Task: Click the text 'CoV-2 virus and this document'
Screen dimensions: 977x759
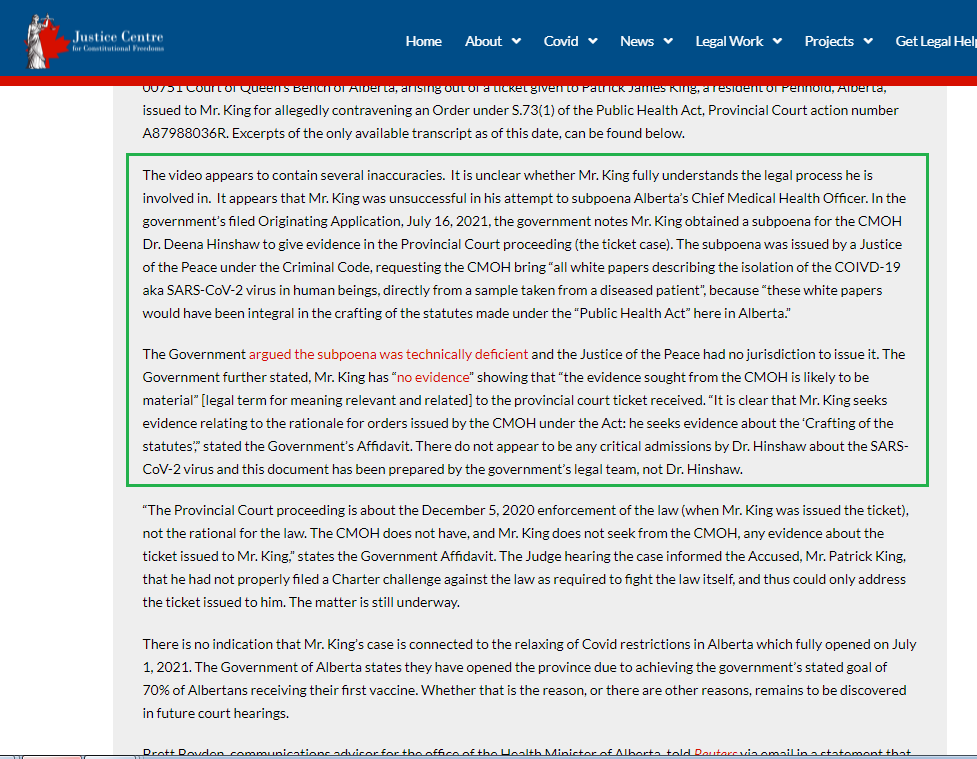Action: click(235, 469)
